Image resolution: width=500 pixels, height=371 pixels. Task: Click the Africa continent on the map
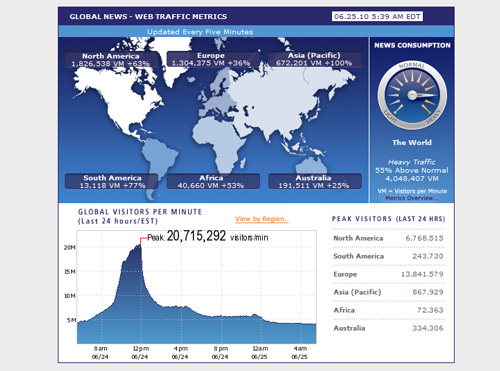217,143
